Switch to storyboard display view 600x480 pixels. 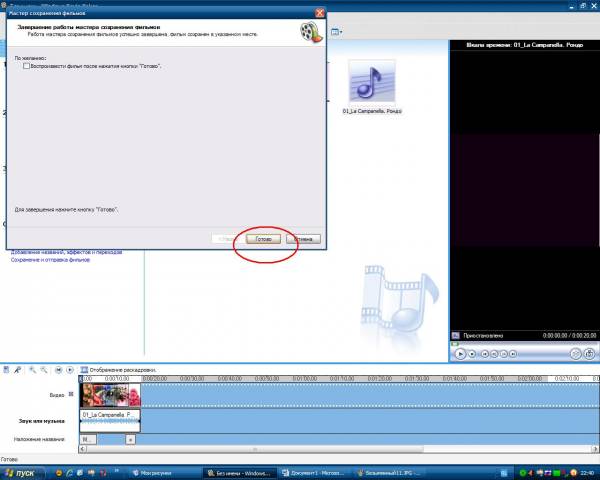[x=118, y=370]
